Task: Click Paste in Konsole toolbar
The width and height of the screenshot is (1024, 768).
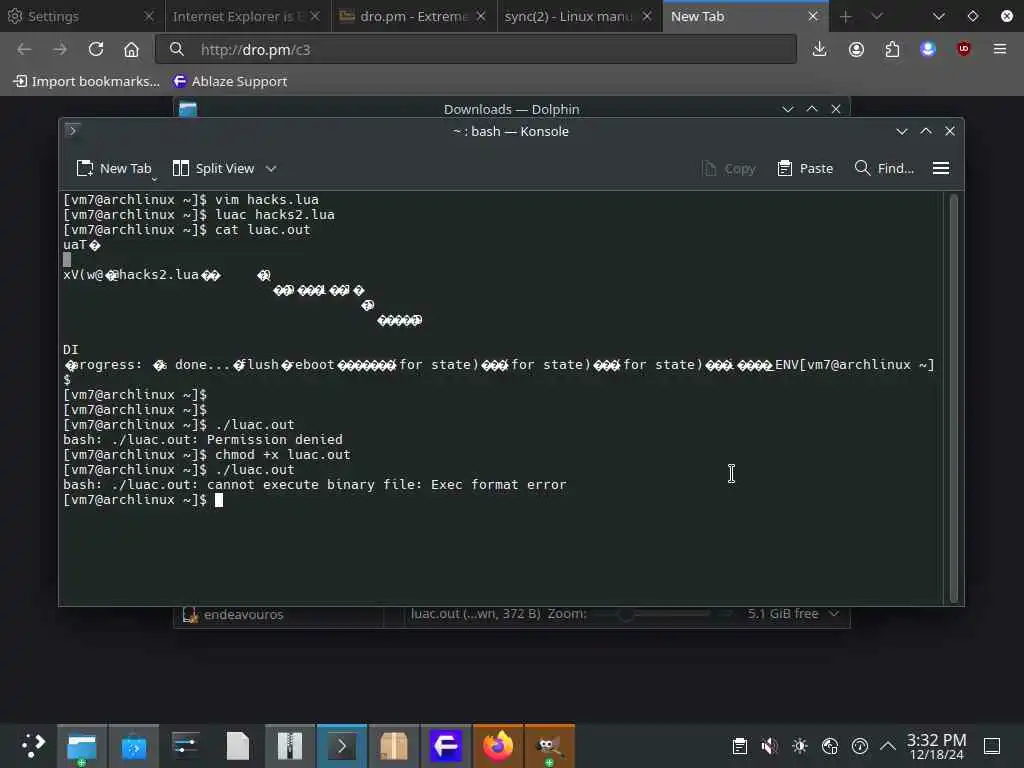Action: [x=805, y=168]
